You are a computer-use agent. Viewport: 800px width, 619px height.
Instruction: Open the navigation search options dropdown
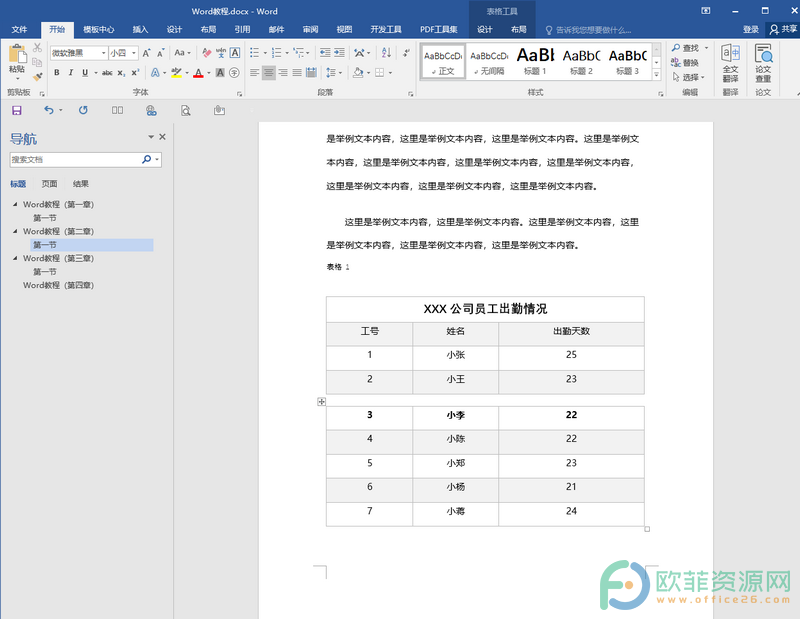click(x=157, y=159)
